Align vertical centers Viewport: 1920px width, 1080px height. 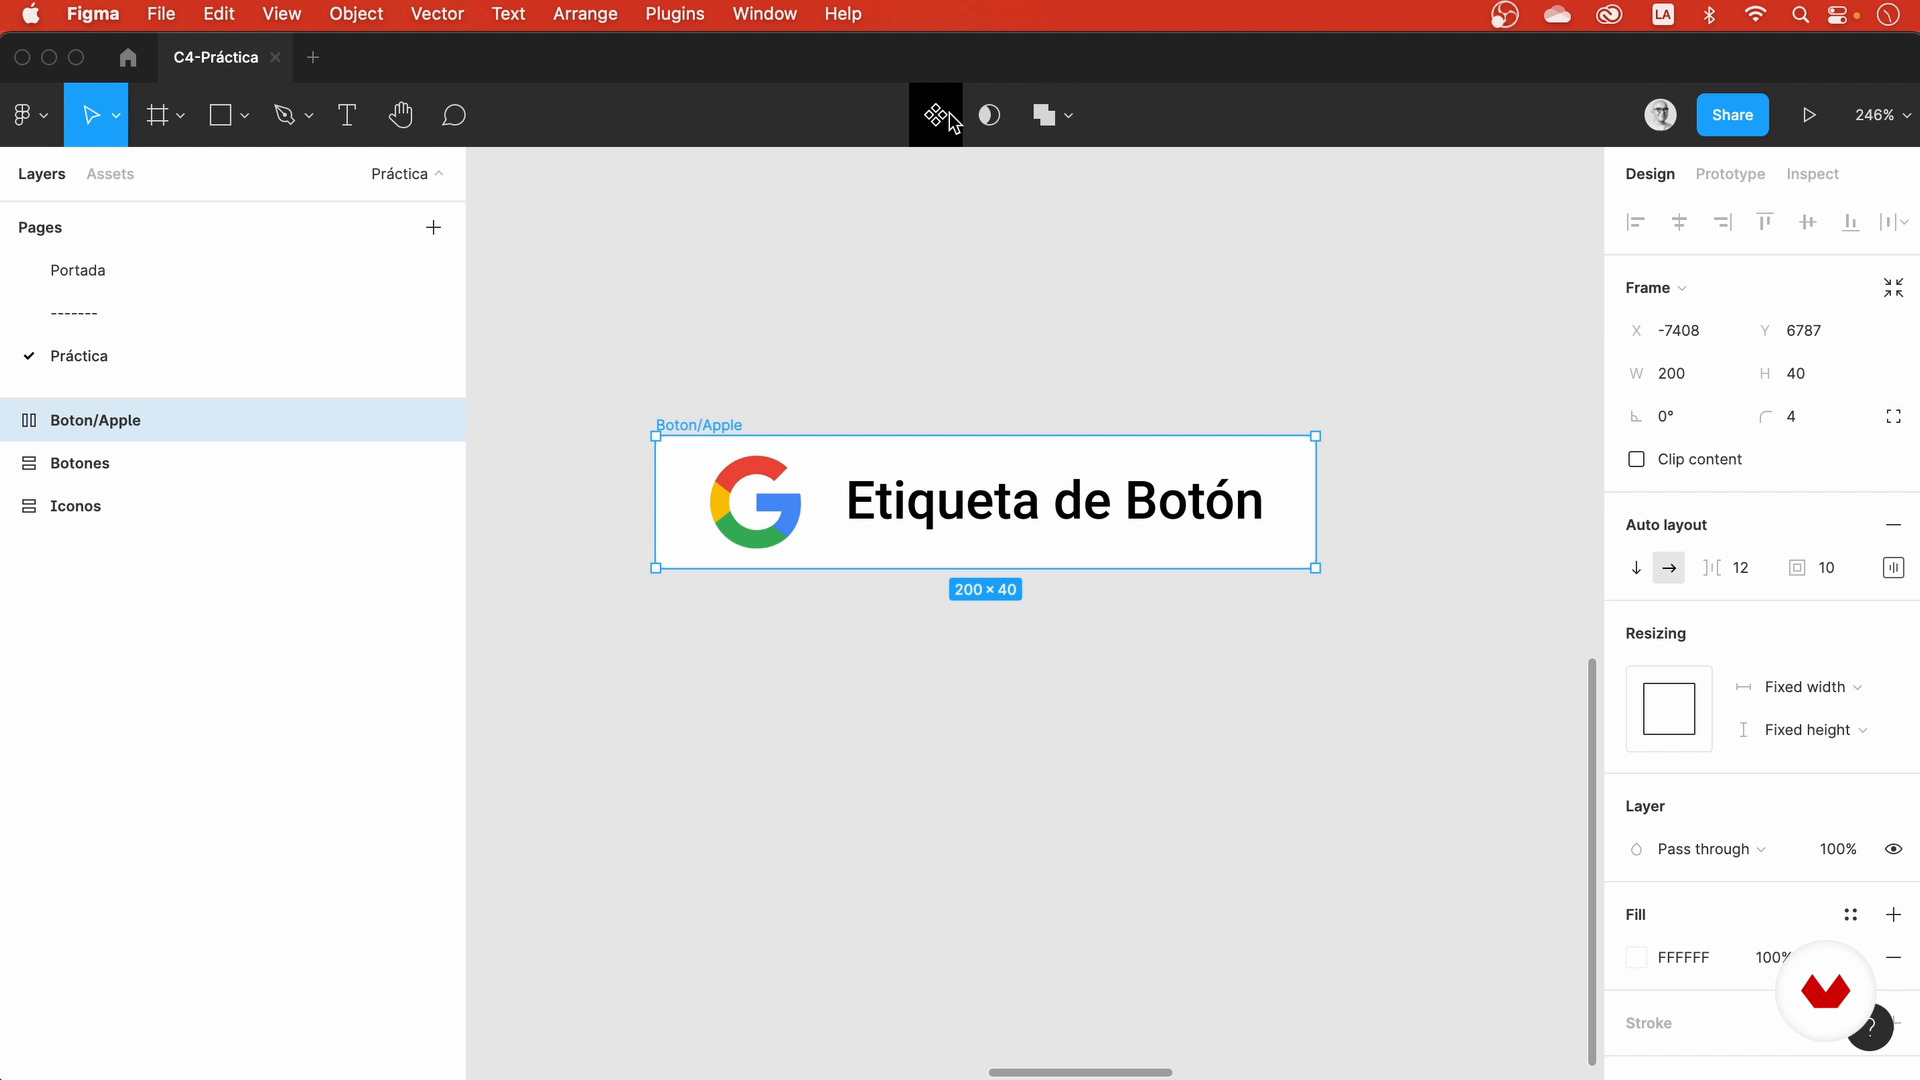point(1807,222)
